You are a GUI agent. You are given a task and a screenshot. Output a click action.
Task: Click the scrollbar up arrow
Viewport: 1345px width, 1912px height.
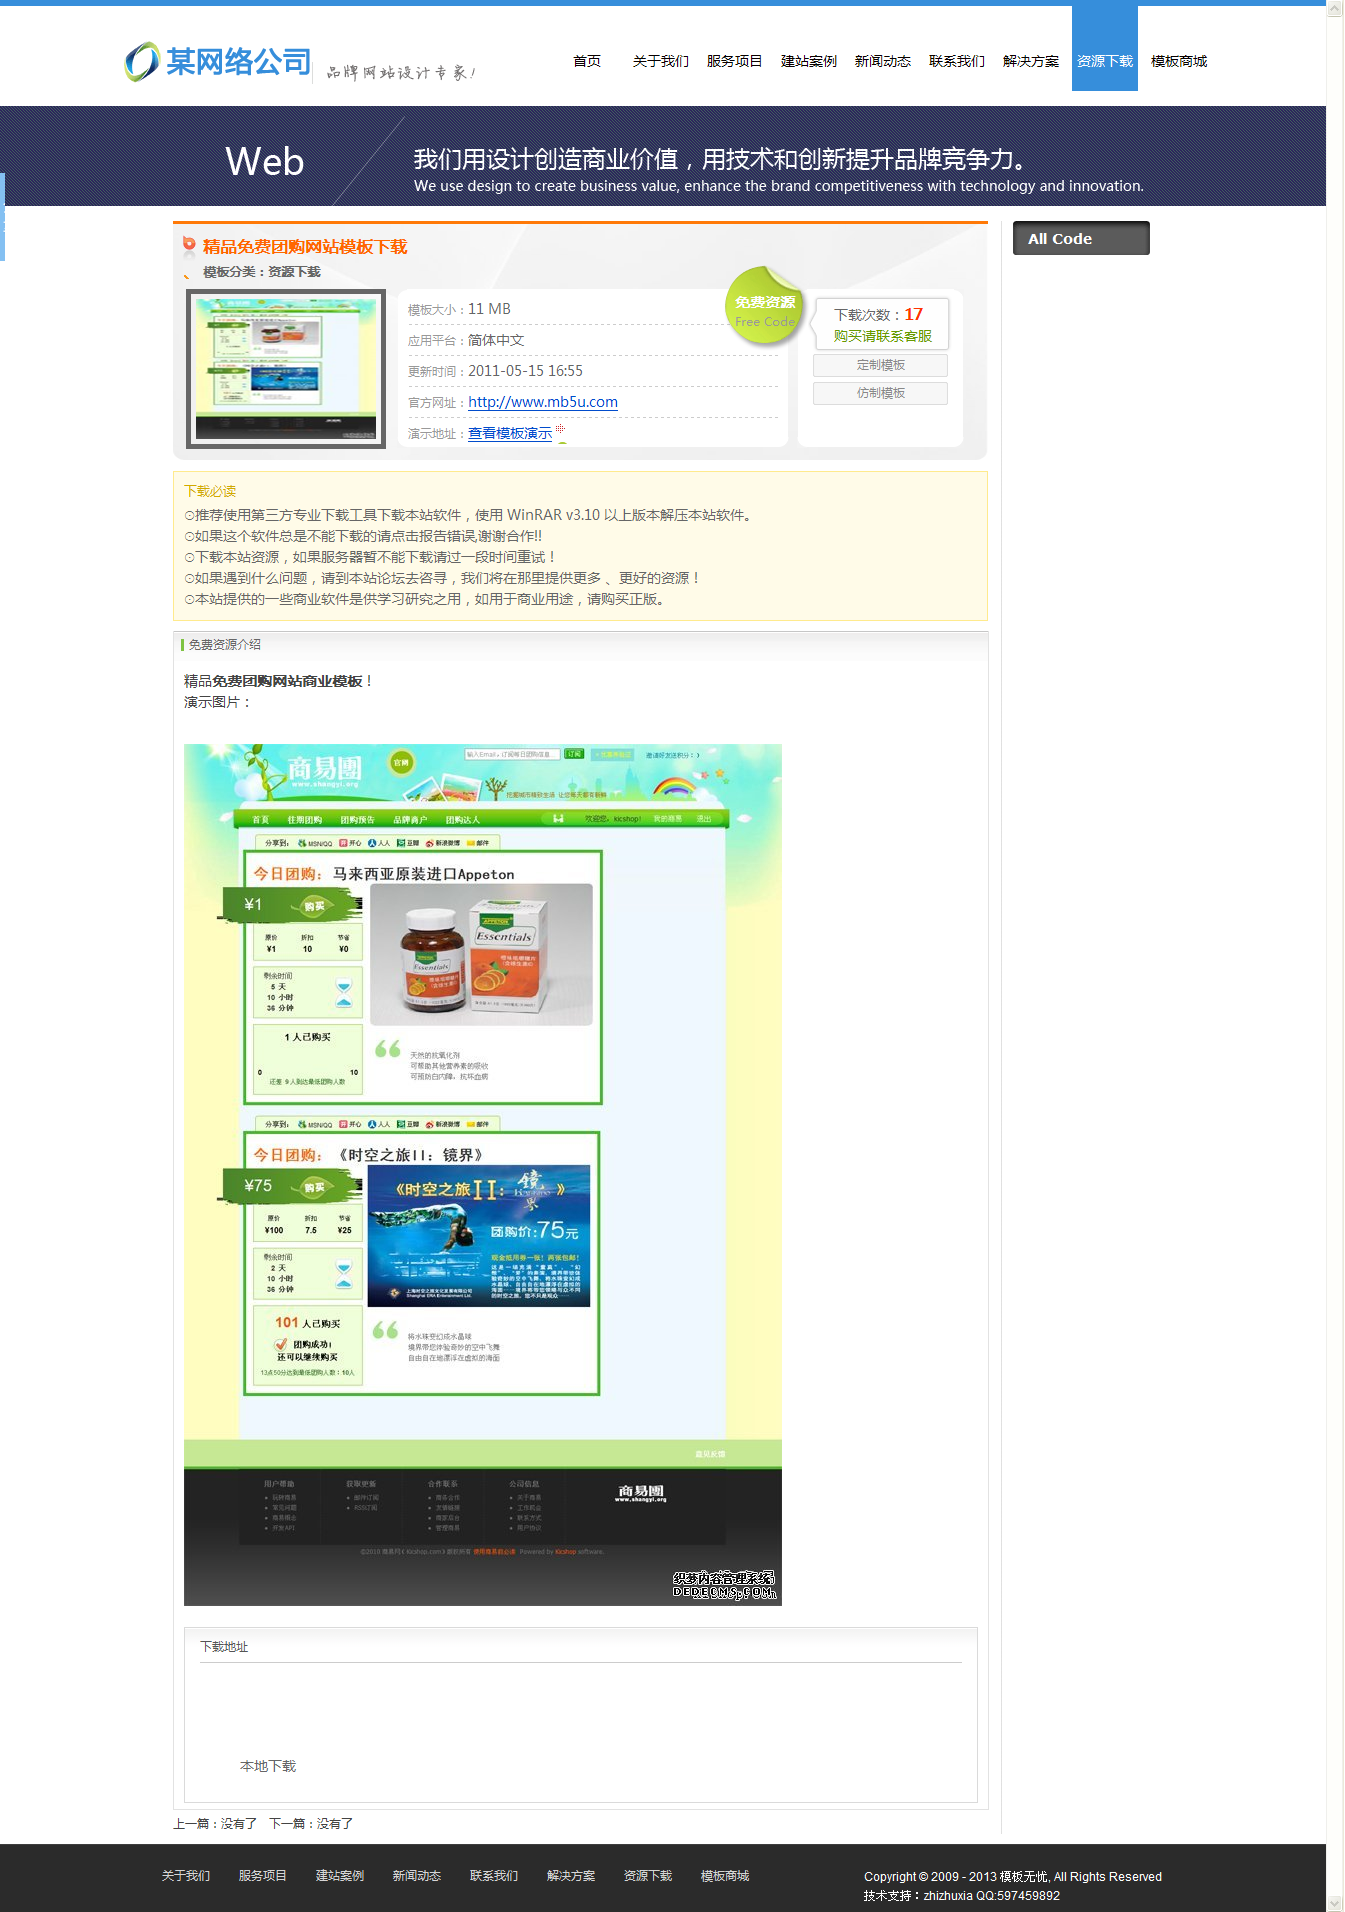1335,9
